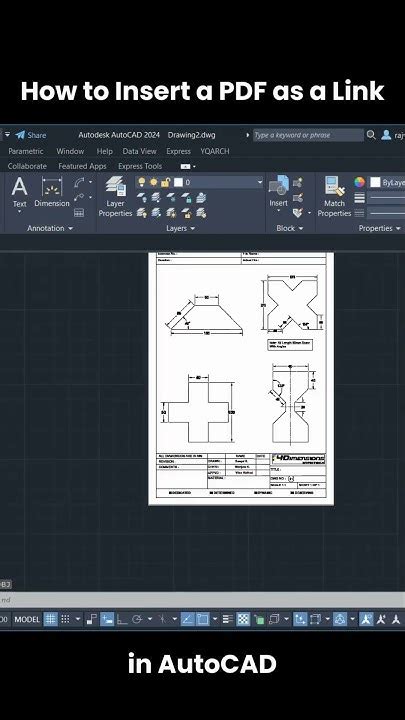This screenshot has width=405, height=720.
Task: Open the Parametric menu
Action: pos(26,151)
